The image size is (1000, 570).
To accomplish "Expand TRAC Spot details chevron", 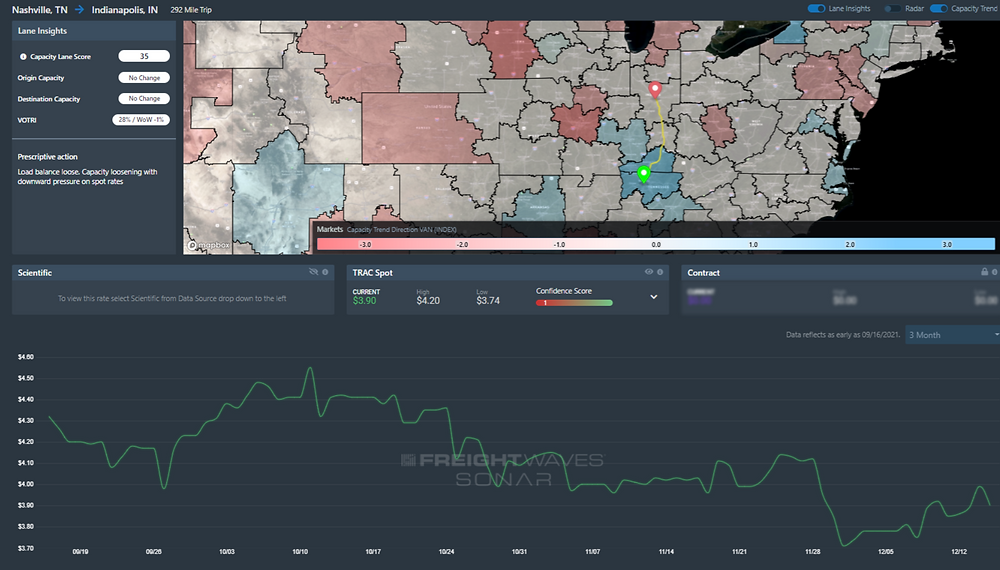I will [654, 297].
